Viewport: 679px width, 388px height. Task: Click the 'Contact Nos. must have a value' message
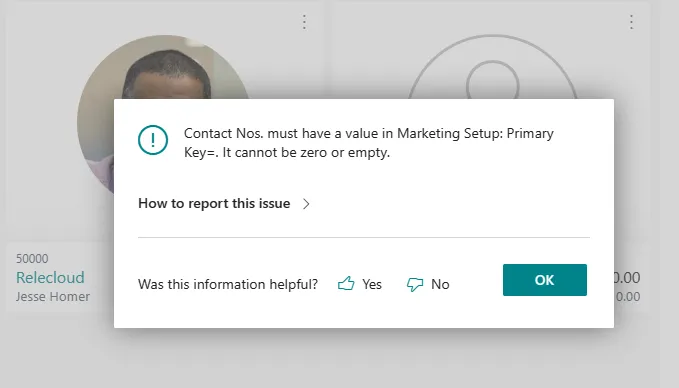pos(369,142)
